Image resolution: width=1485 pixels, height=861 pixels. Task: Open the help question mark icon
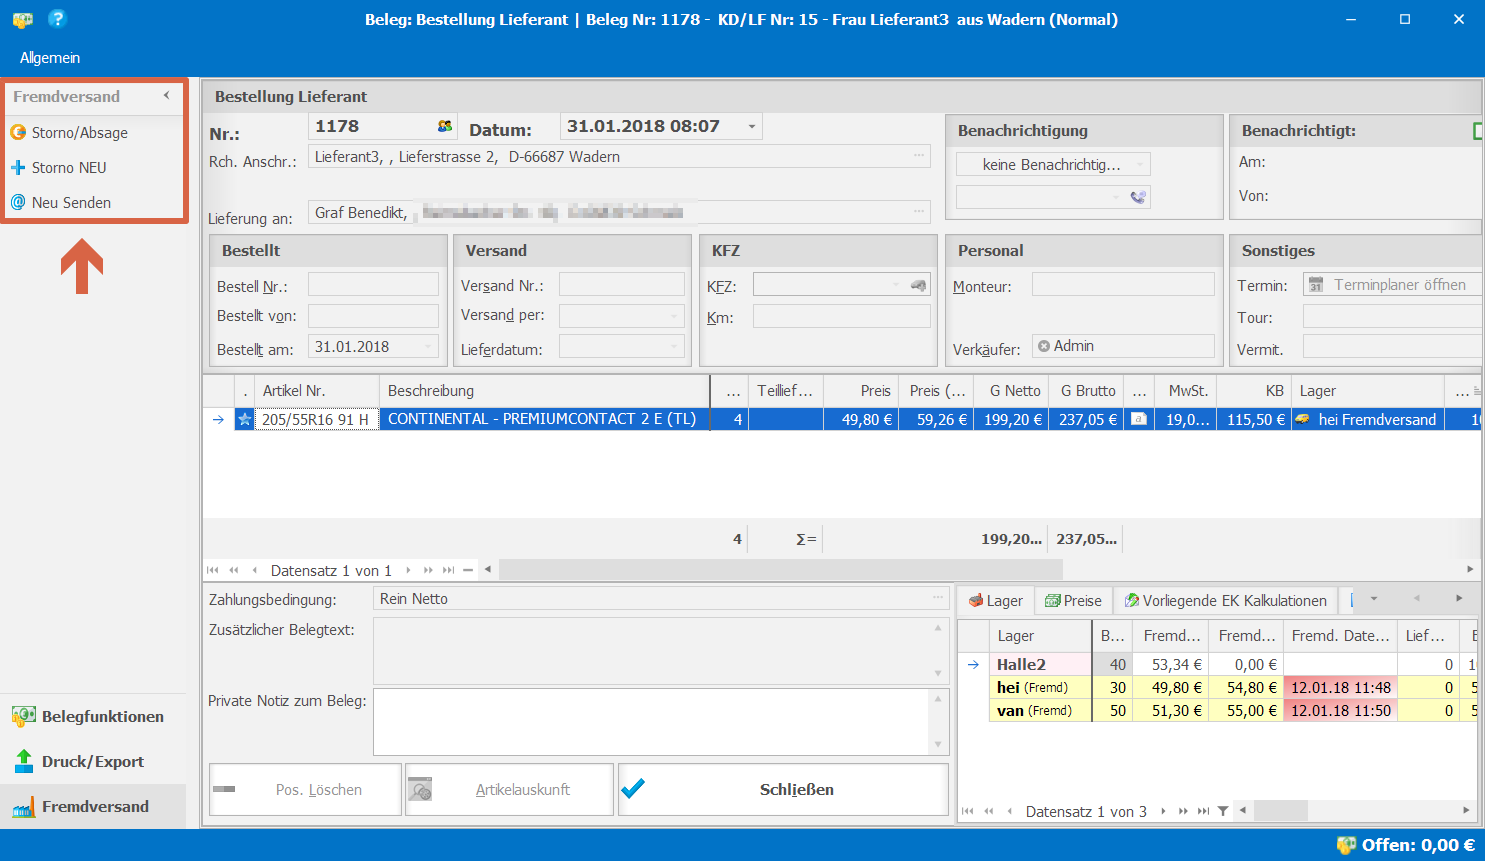tap(57, 18)
